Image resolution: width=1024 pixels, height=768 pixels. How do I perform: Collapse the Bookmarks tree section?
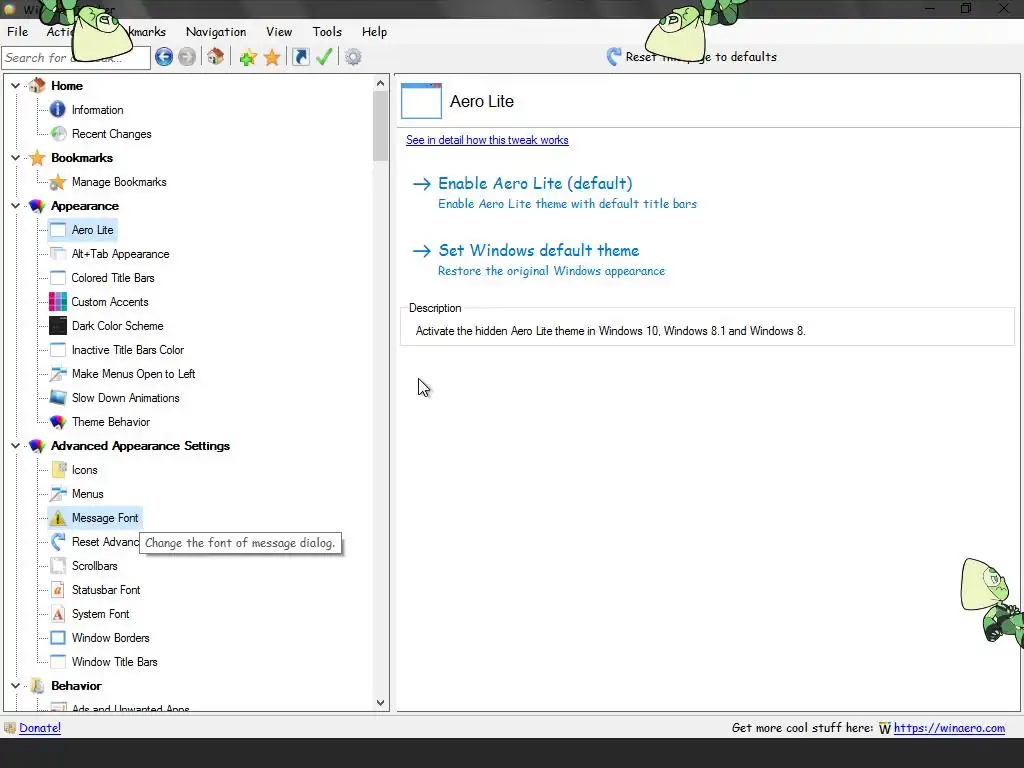point(16,158)
